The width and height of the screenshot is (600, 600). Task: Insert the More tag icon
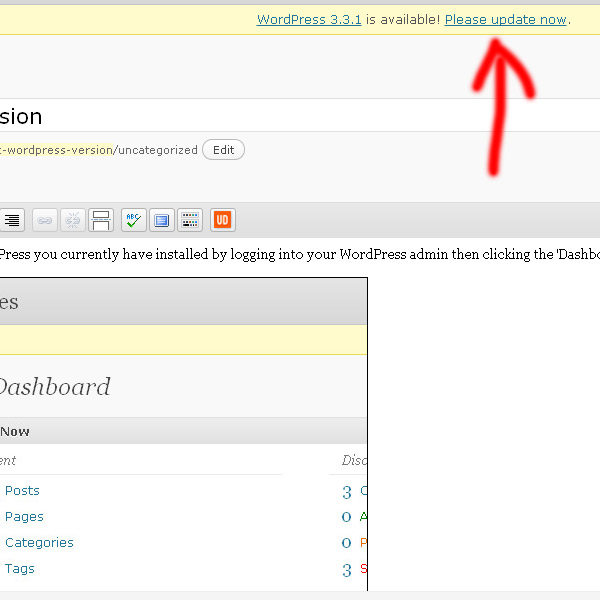tap(101, 220)
